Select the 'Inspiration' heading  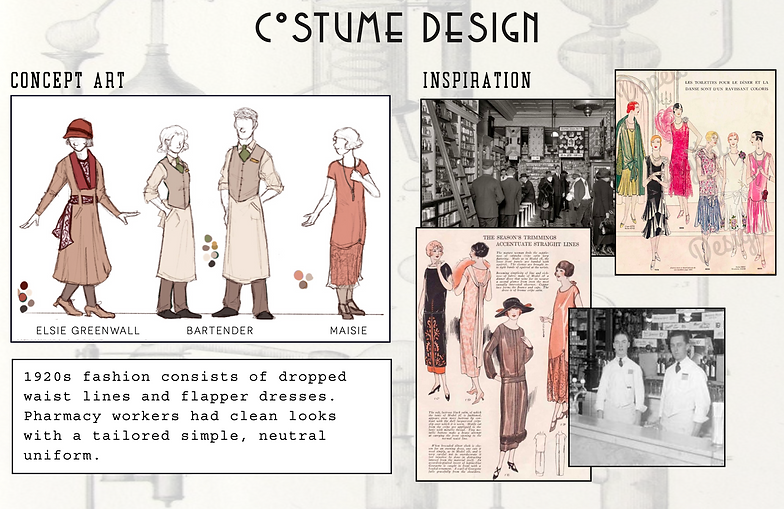coord(476,80)
